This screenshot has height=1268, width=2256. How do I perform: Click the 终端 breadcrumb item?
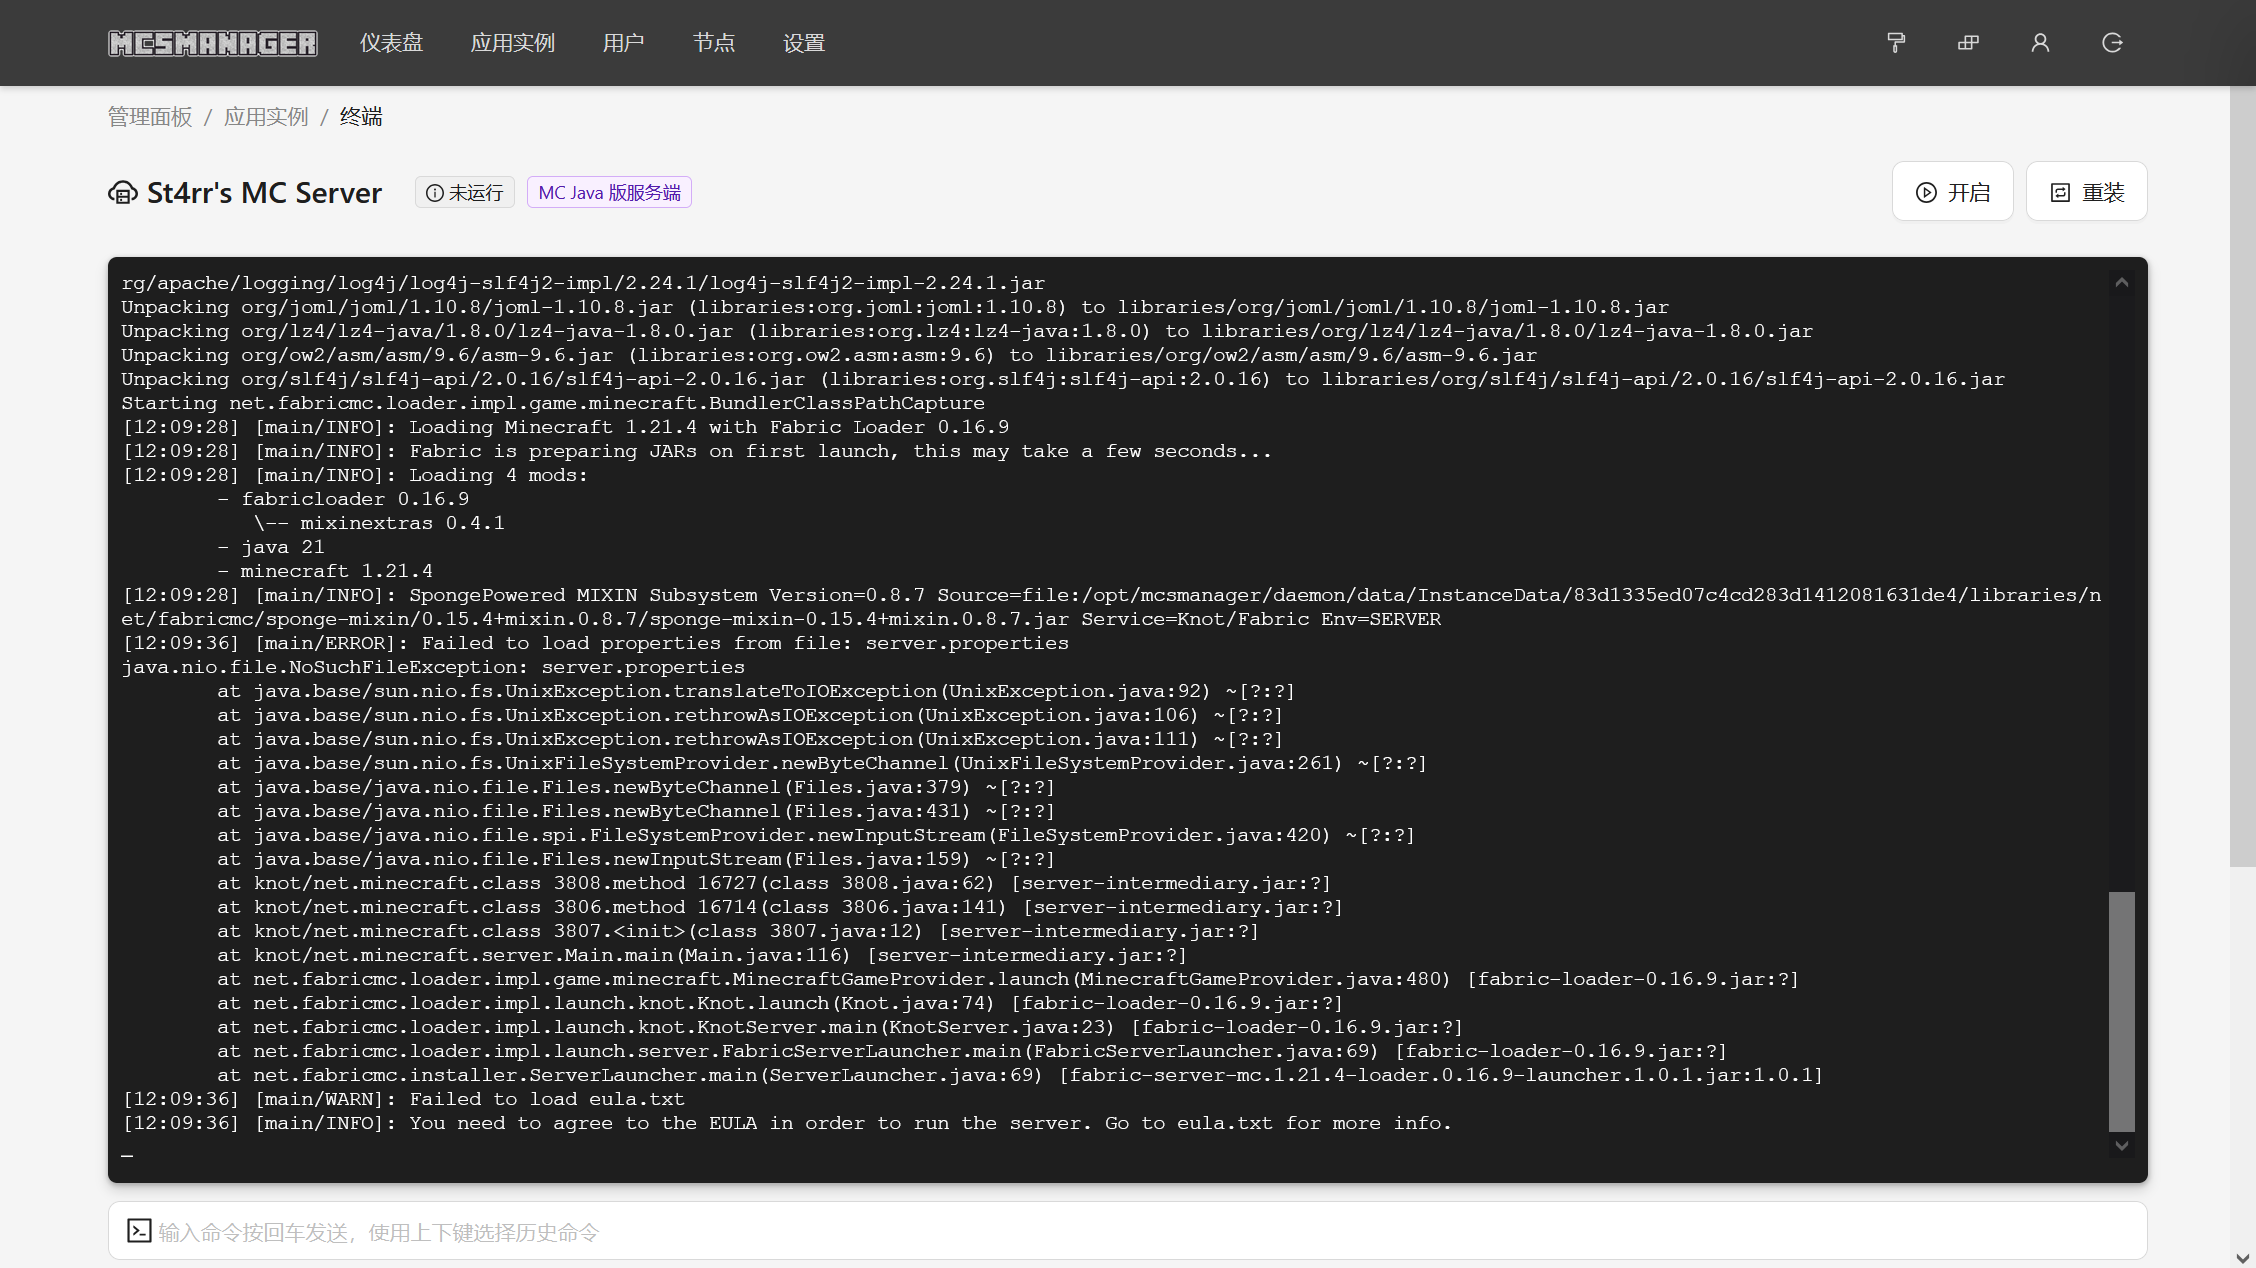click(x=361, y=117)
